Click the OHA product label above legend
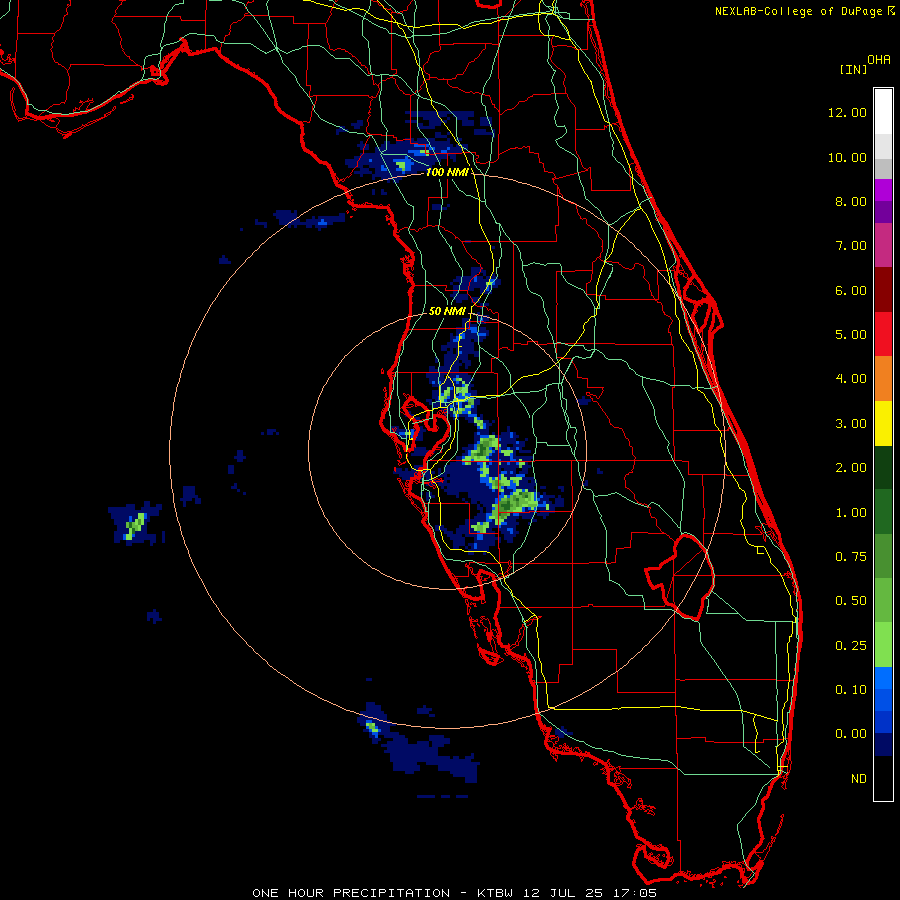900x900 pixels. [879, 60]
